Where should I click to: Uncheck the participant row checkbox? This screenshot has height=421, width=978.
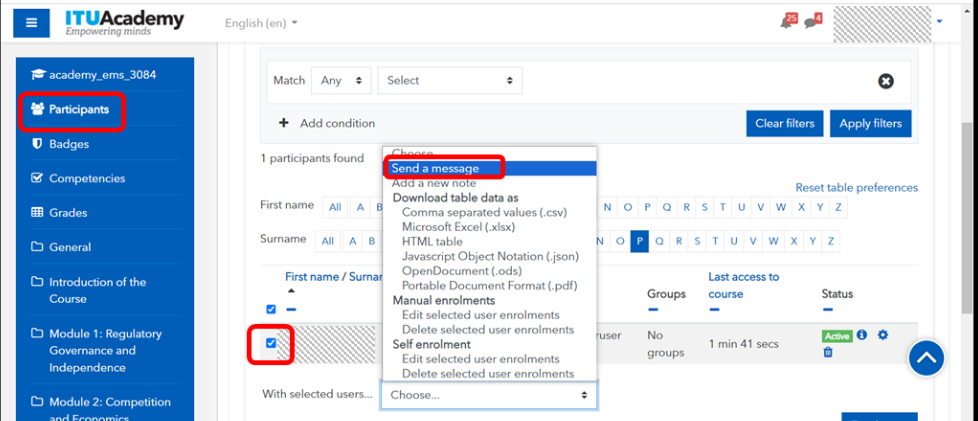click(271, 343)
